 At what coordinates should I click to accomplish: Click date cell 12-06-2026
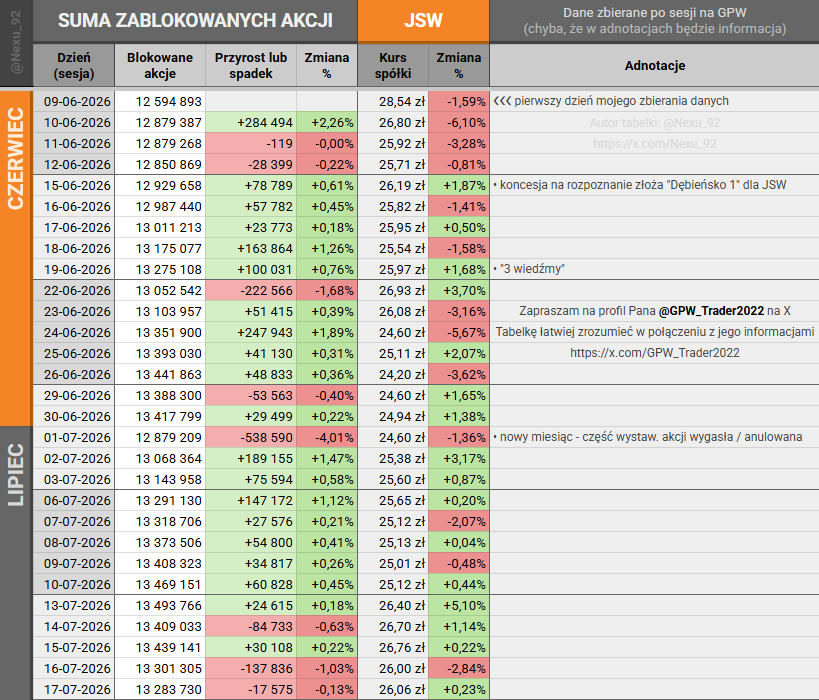point(74,165)
